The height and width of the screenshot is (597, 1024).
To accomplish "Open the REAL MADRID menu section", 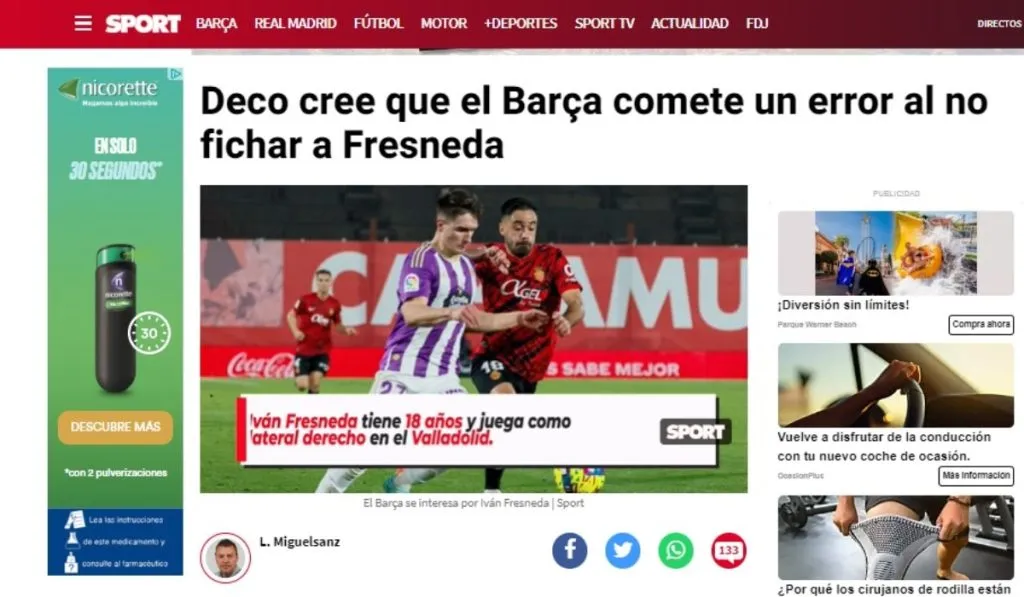I will click(x=295, y=24).
